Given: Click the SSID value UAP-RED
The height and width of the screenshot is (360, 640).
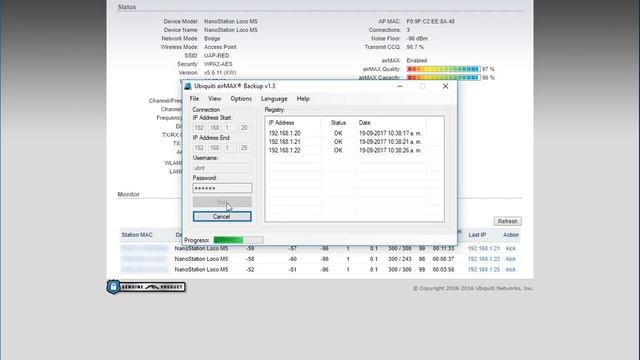Looking at the screenshot, I should [217, 56].
